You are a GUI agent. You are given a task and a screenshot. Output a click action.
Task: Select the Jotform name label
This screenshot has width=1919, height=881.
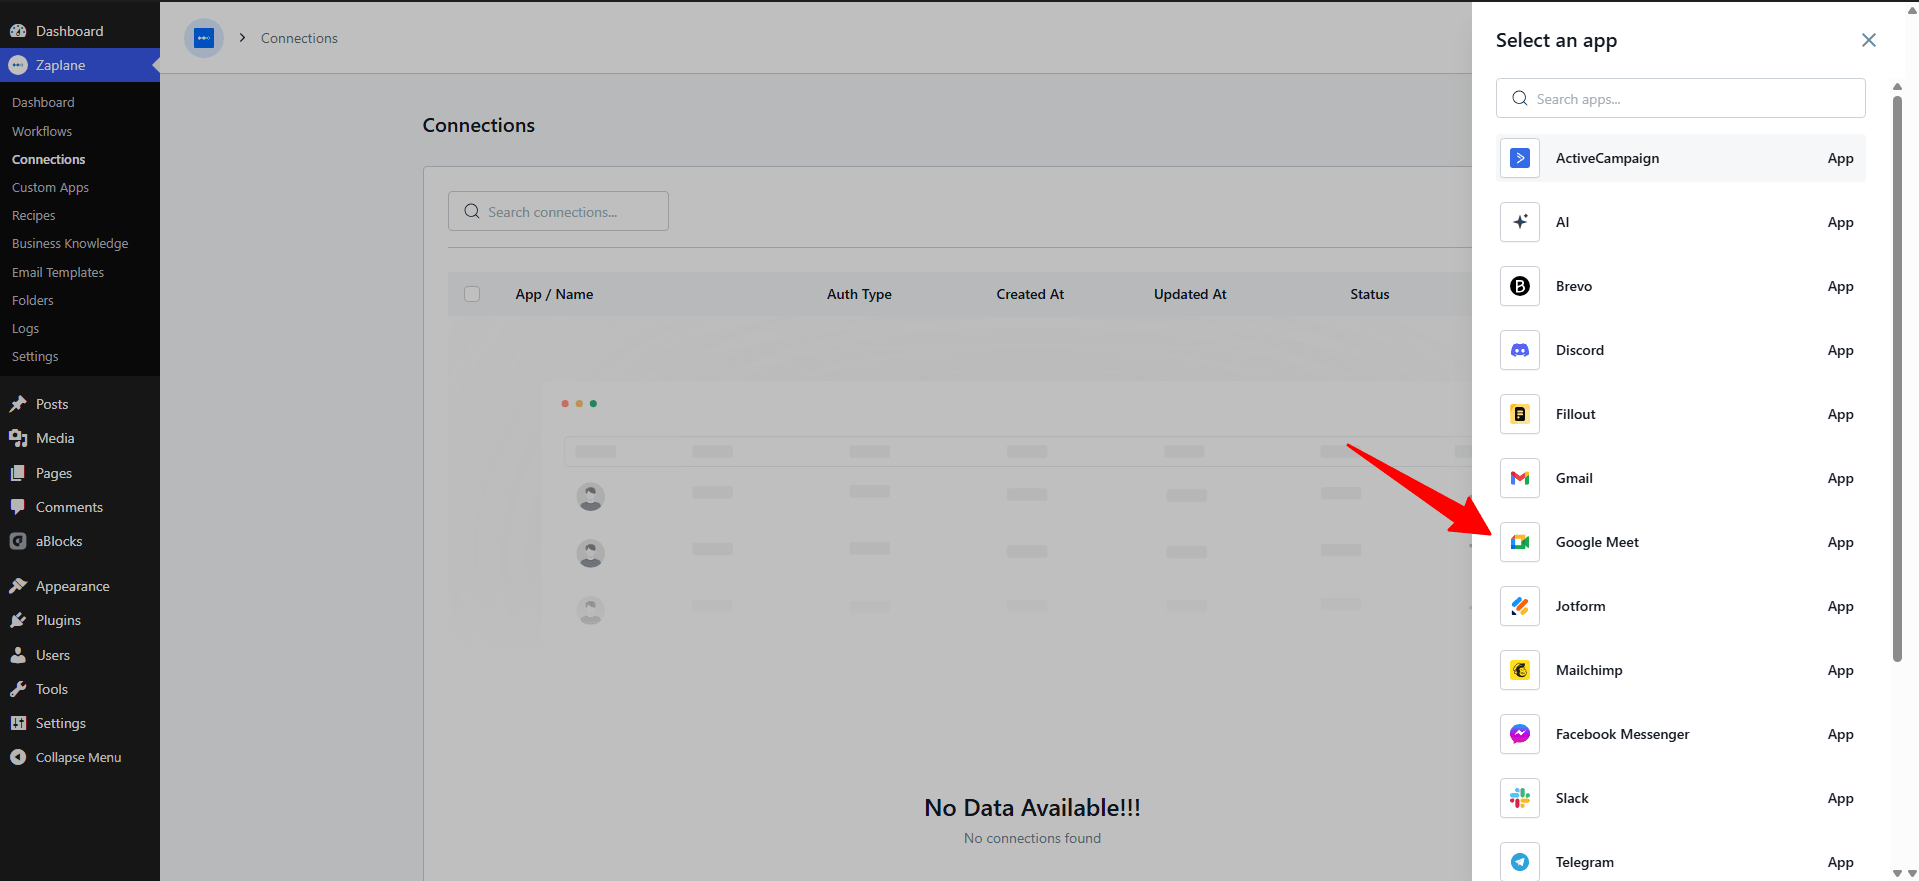[x=1580, y=606]
